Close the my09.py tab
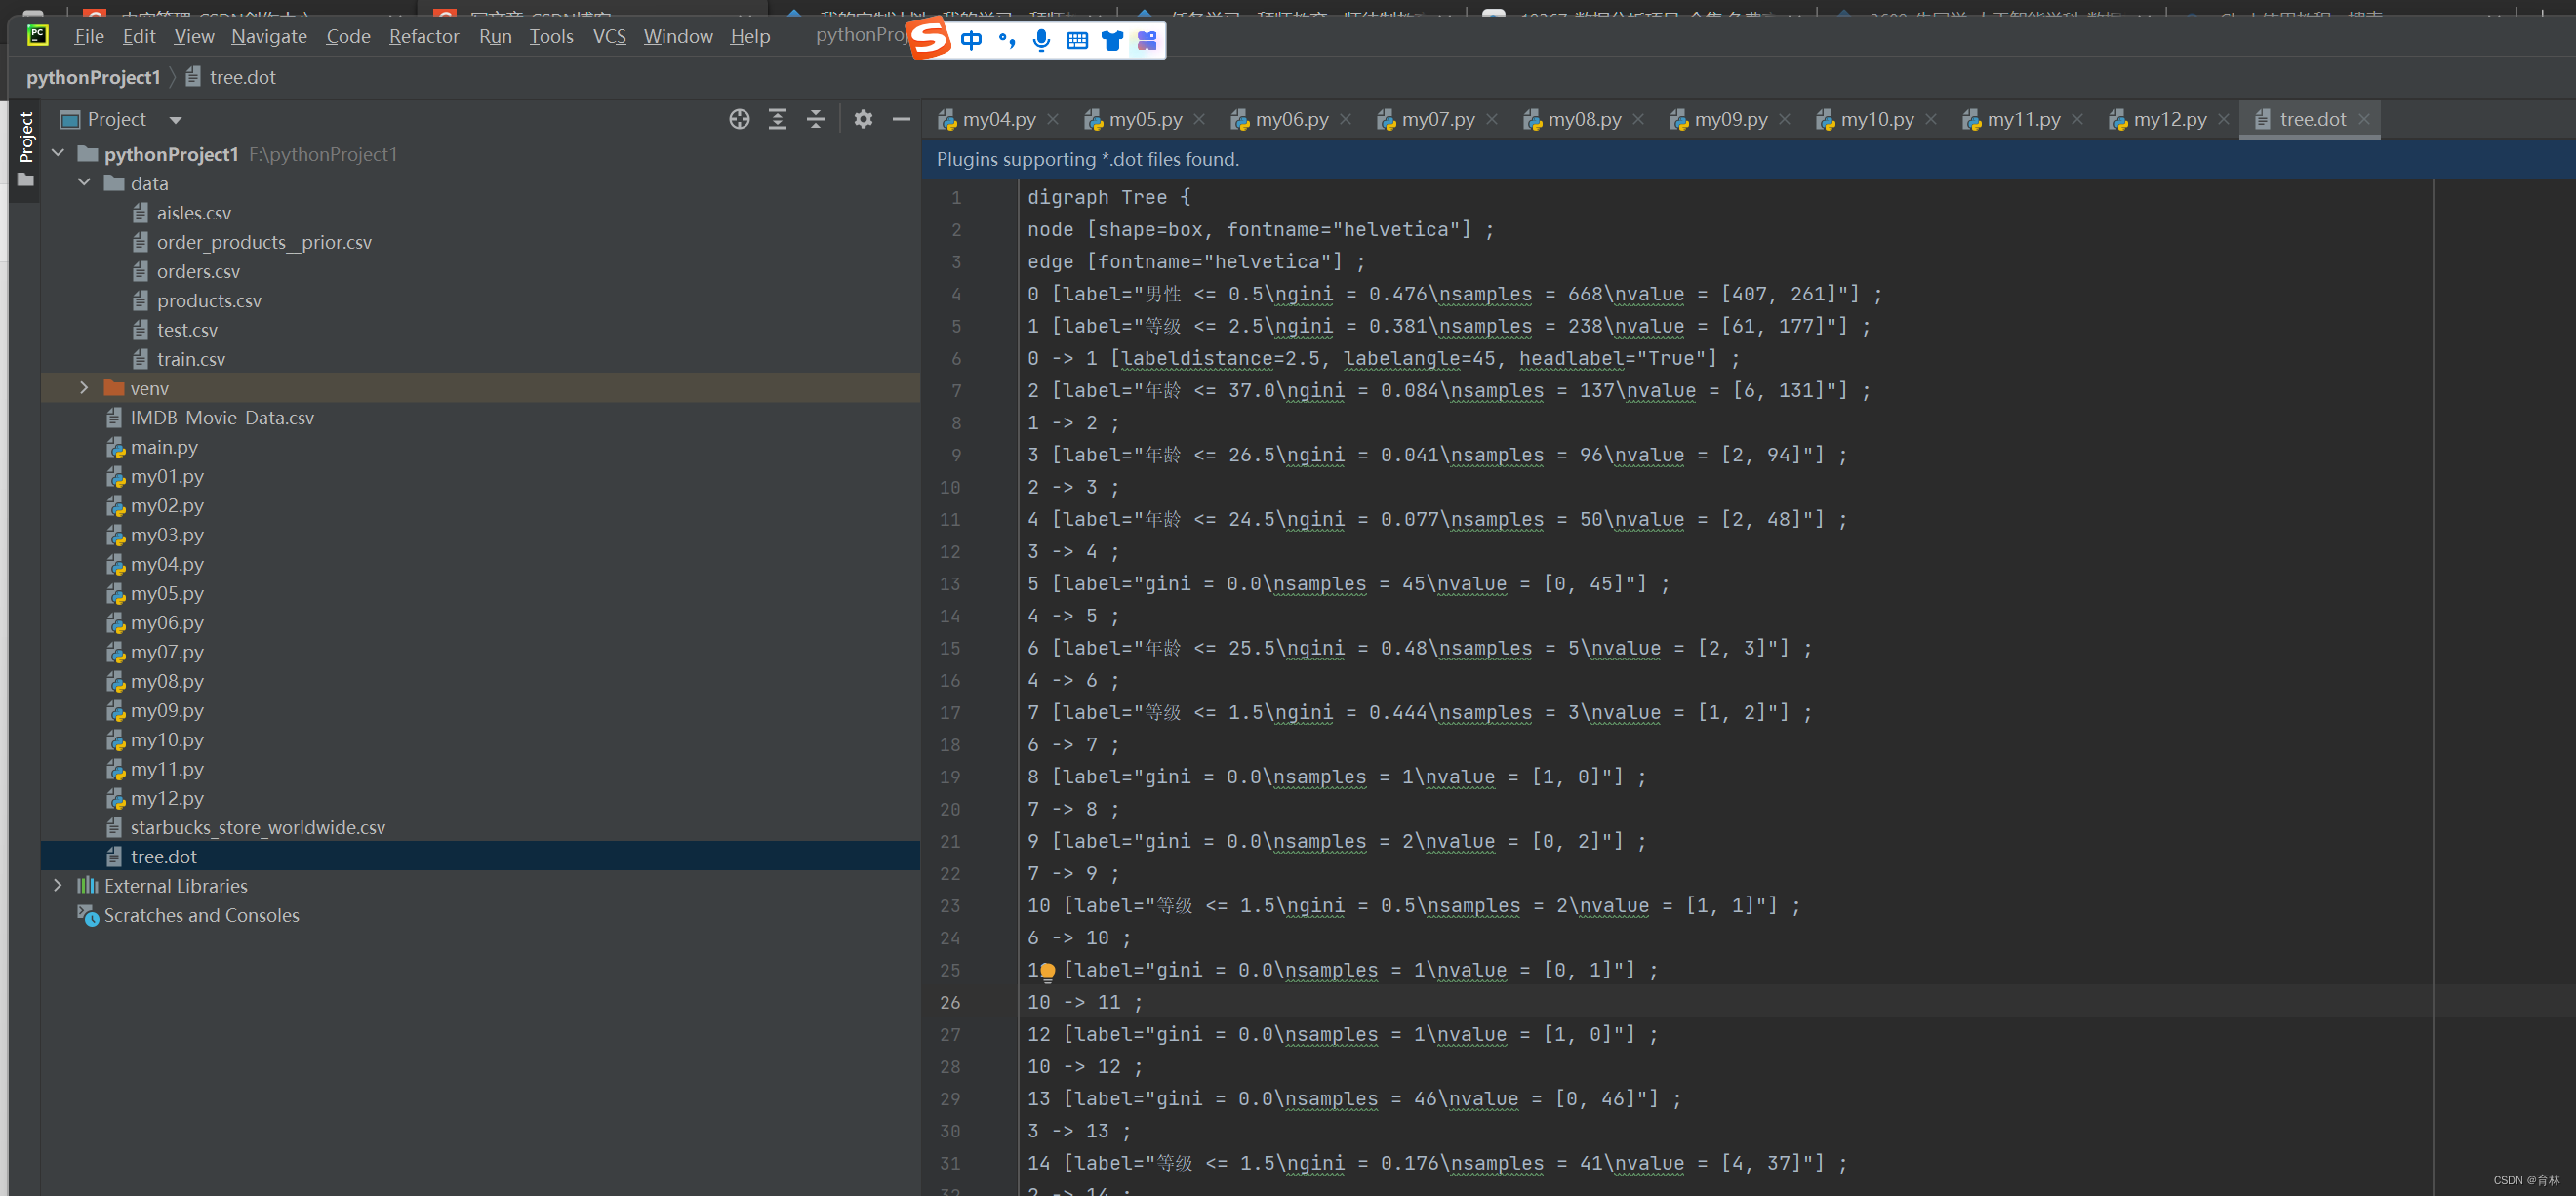Screen dimensions: 2576x1196 coord(1785,120)
